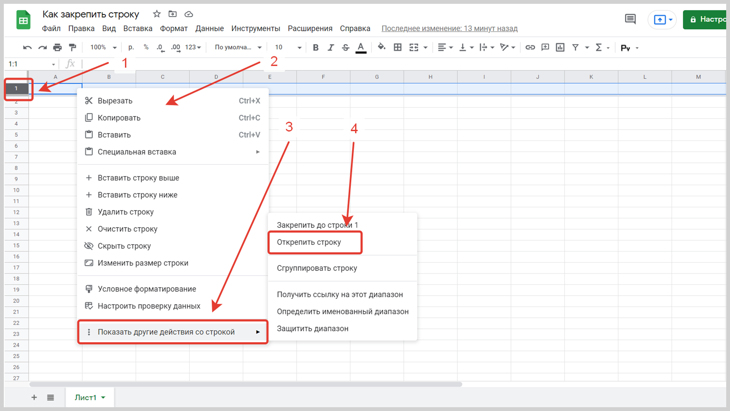Format as percent with % button
The width and height of the screenshot is (730, 411).
[x=146, y=47]
